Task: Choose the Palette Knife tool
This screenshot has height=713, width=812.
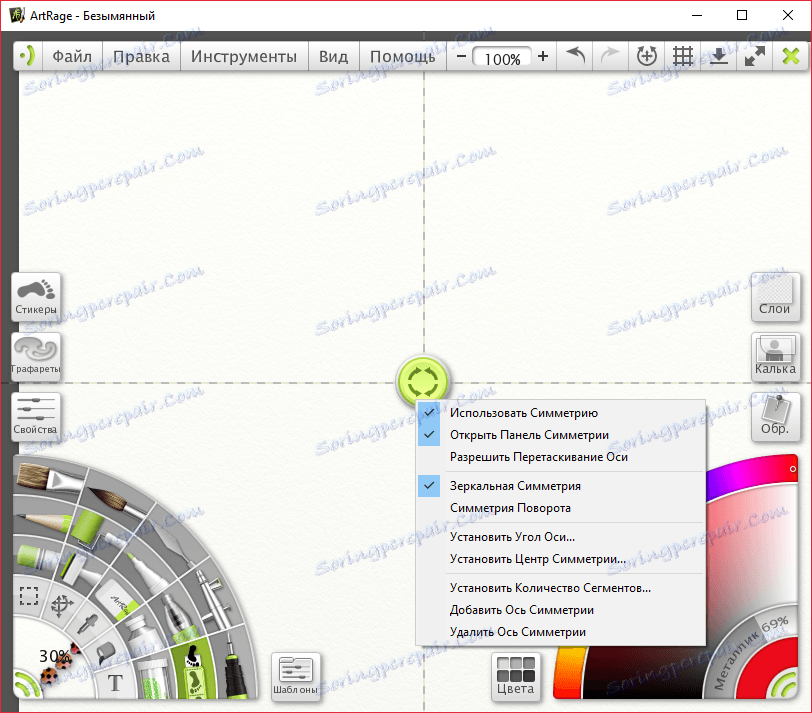Action: 171,539
